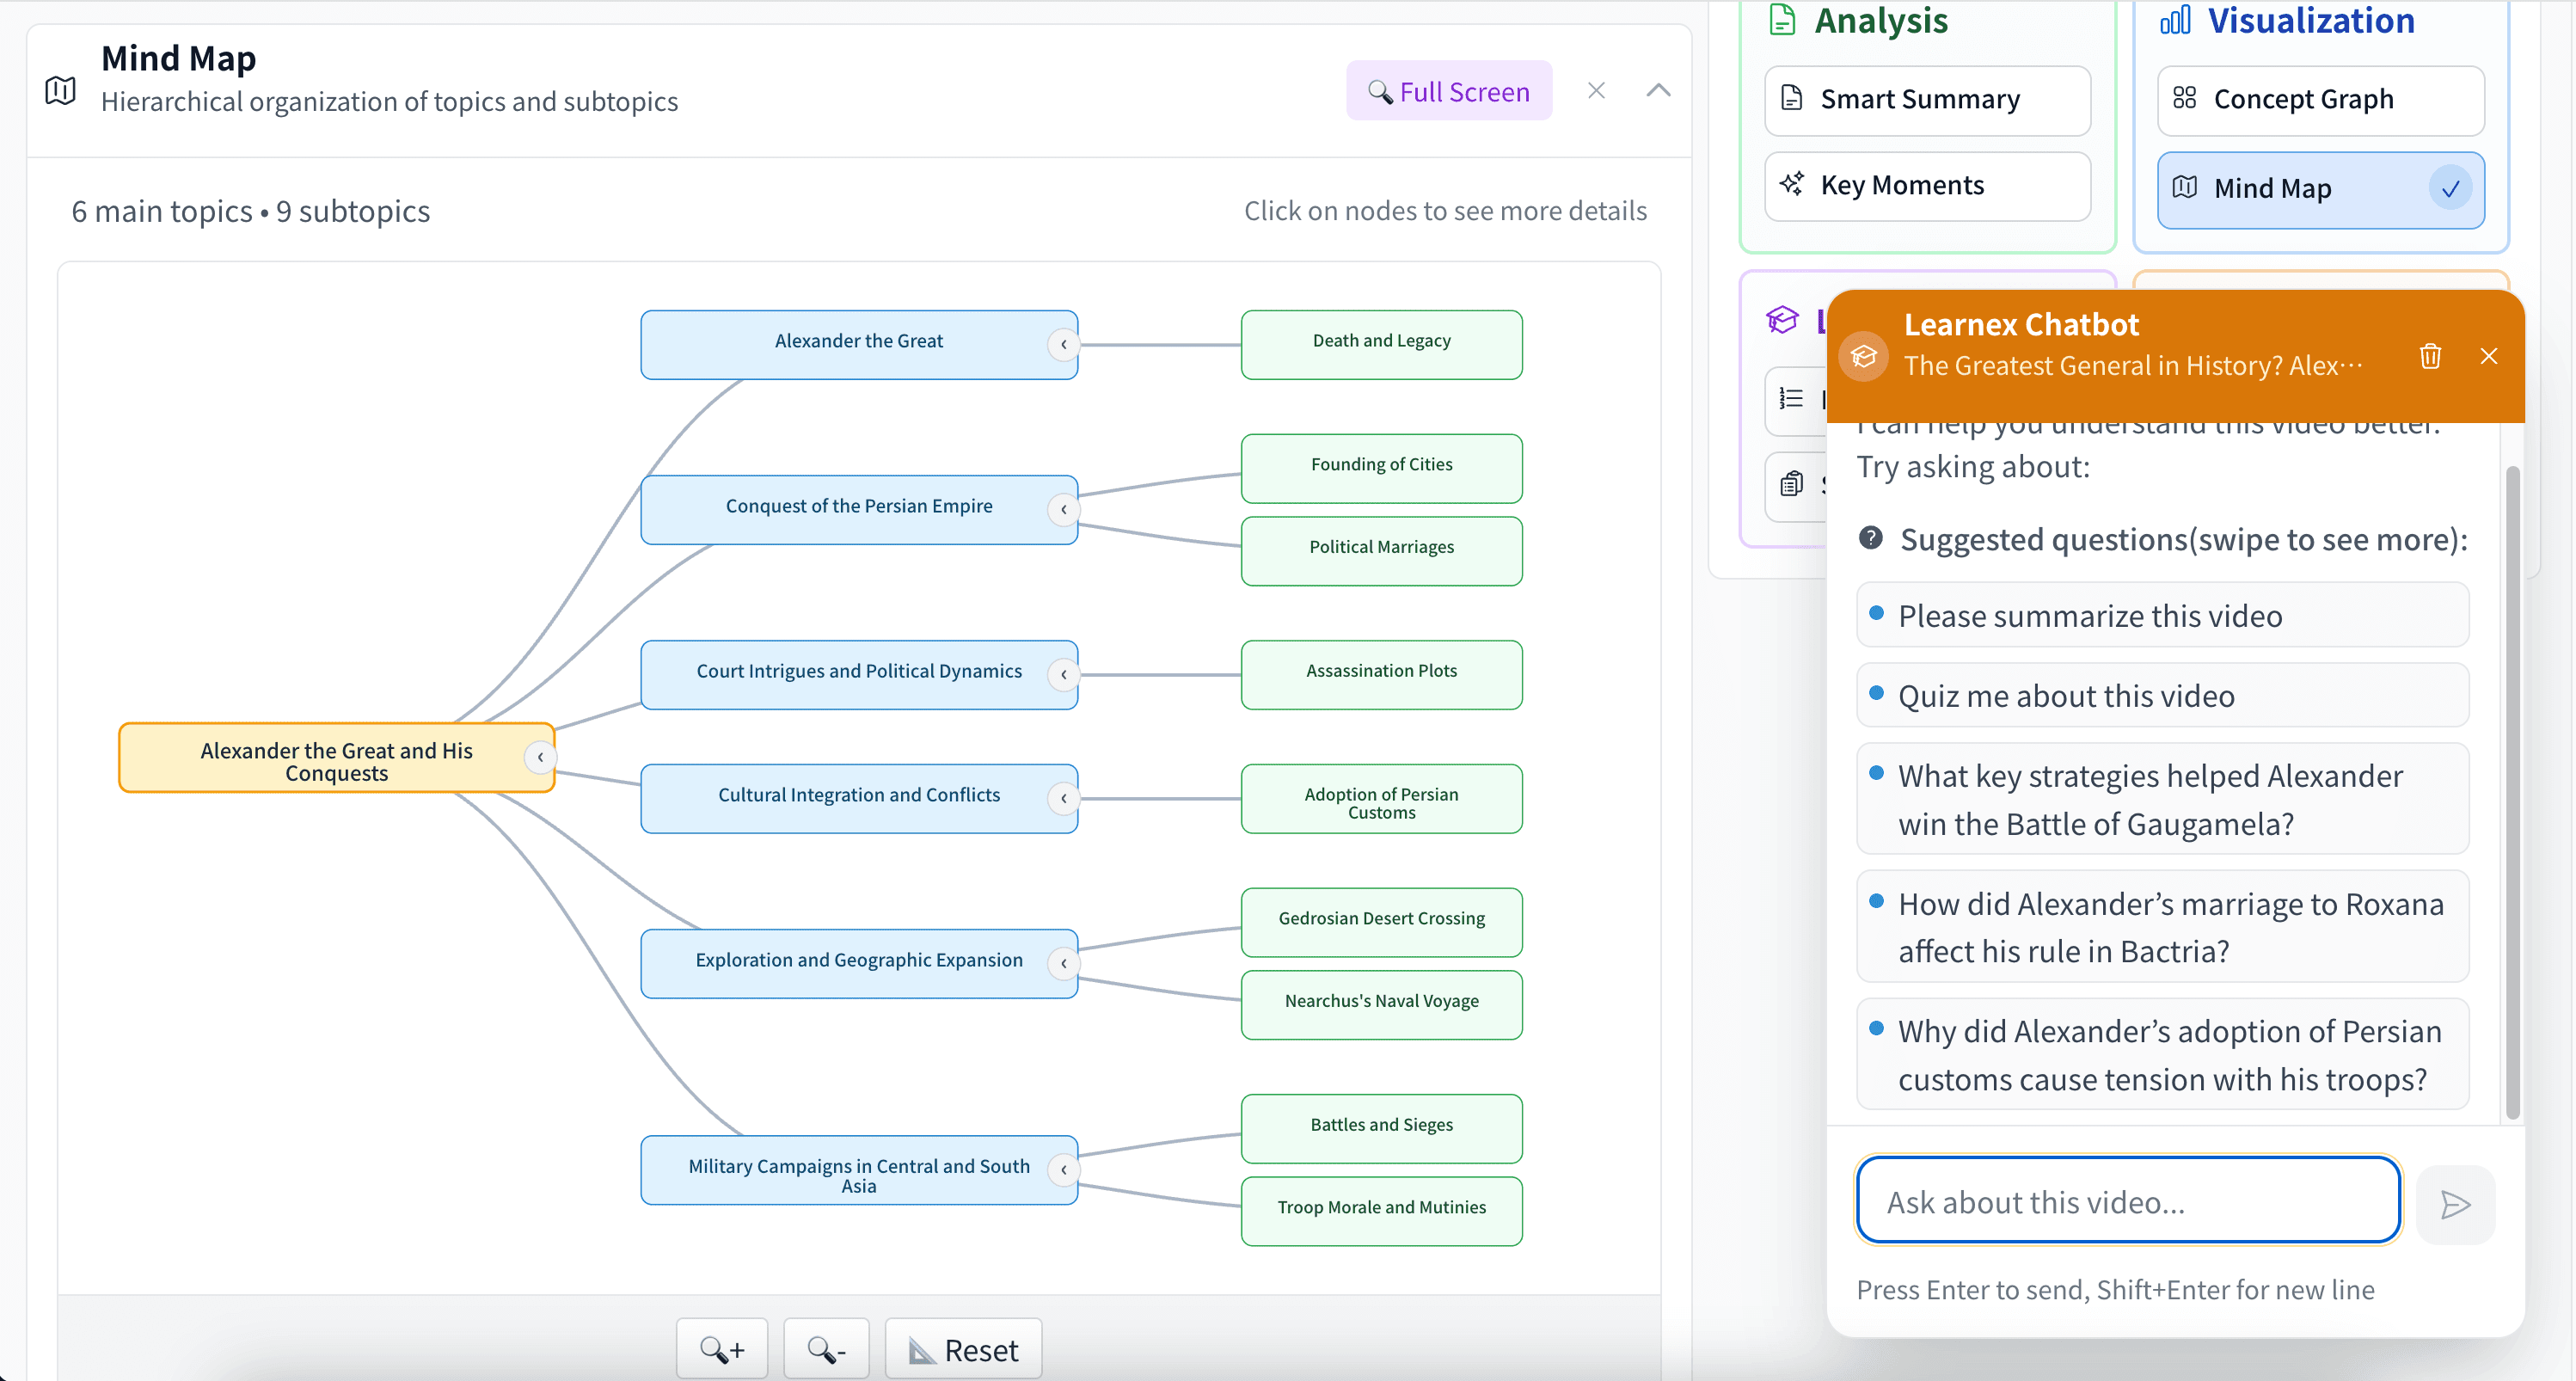Viewport: 2576px width, 1381px height.
Task: Click the Analysis panel document icon
Action: click(1783, 19)
